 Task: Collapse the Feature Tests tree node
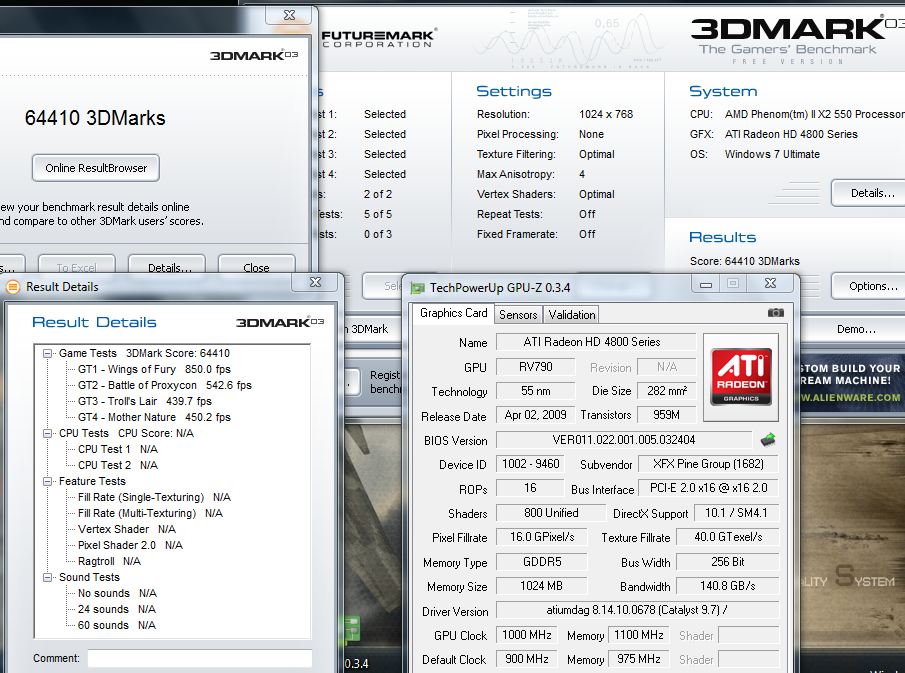[48, 481]
